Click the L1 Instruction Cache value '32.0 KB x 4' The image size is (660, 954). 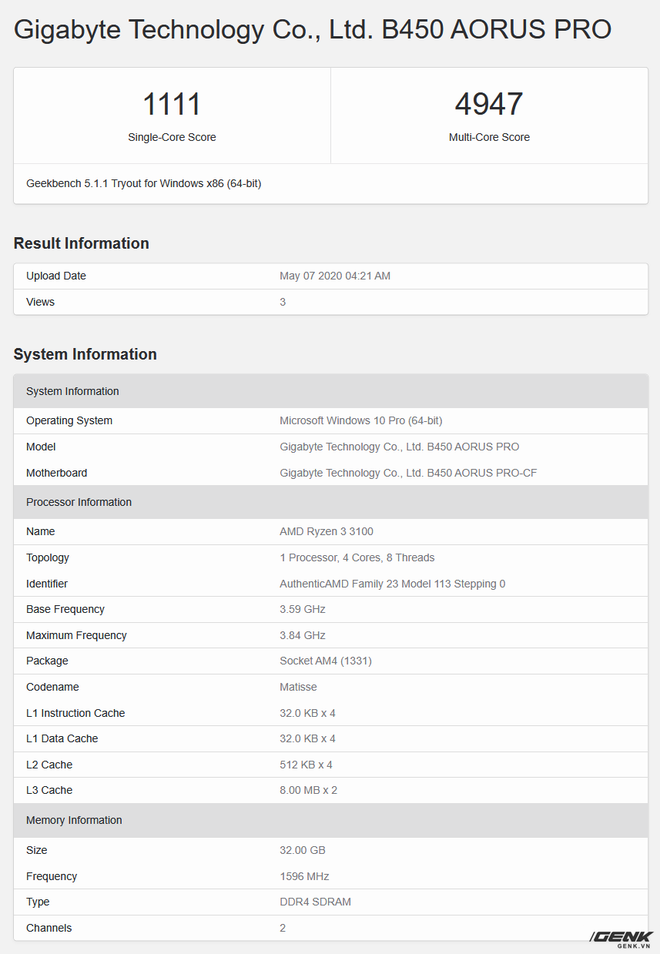click(308, 714)
